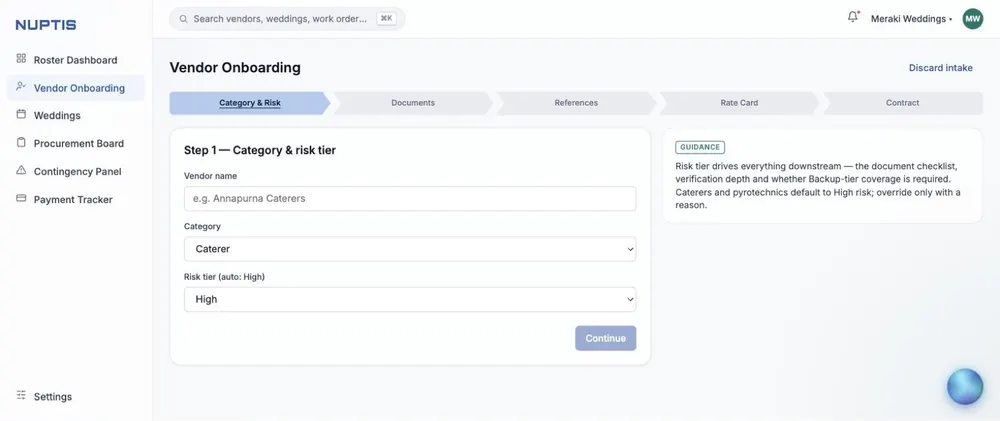Click Discard intake link
The image size is (1000, 421).
[941, 68]
